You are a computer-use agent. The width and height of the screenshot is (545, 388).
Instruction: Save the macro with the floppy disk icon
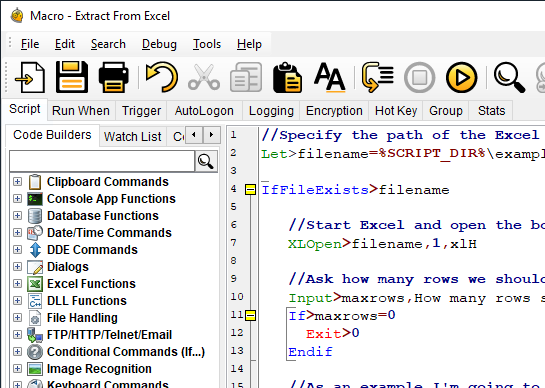tap(72, 77)
